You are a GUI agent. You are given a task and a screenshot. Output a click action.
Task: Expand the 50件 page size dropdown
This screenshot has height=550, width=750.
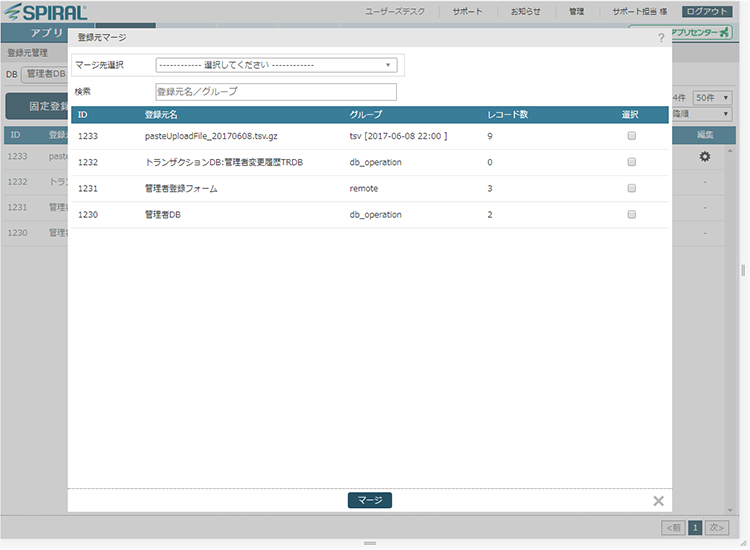713,98
